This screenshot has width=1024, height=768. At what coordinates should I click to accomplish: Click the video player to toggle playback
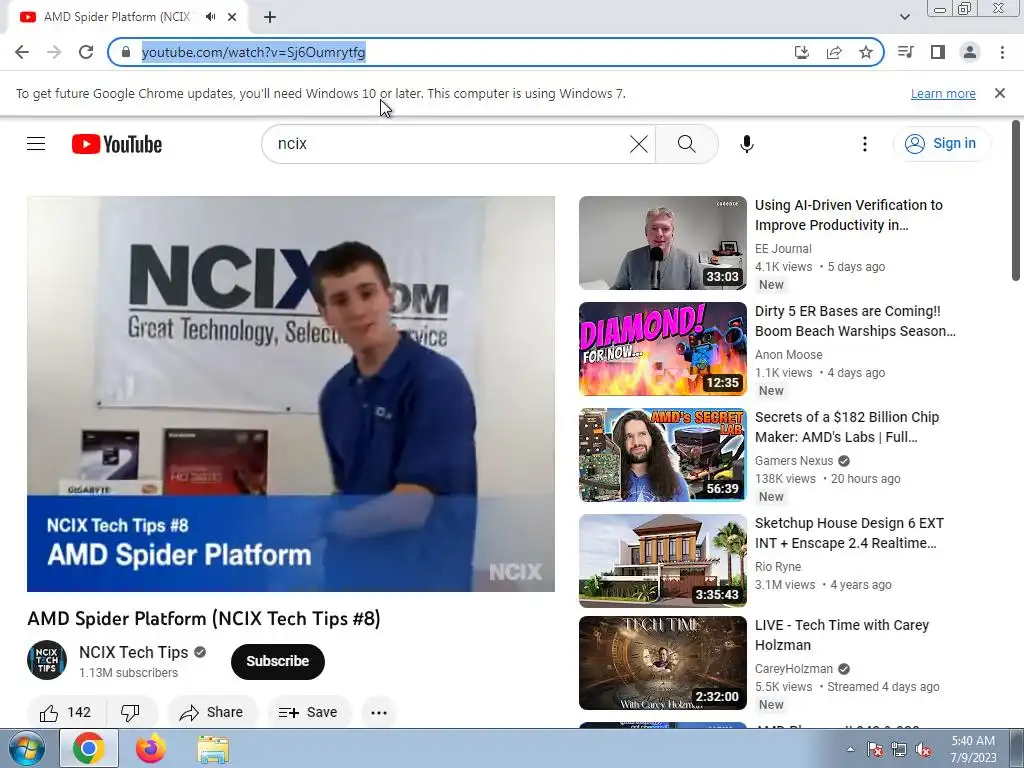pos(291,394)
